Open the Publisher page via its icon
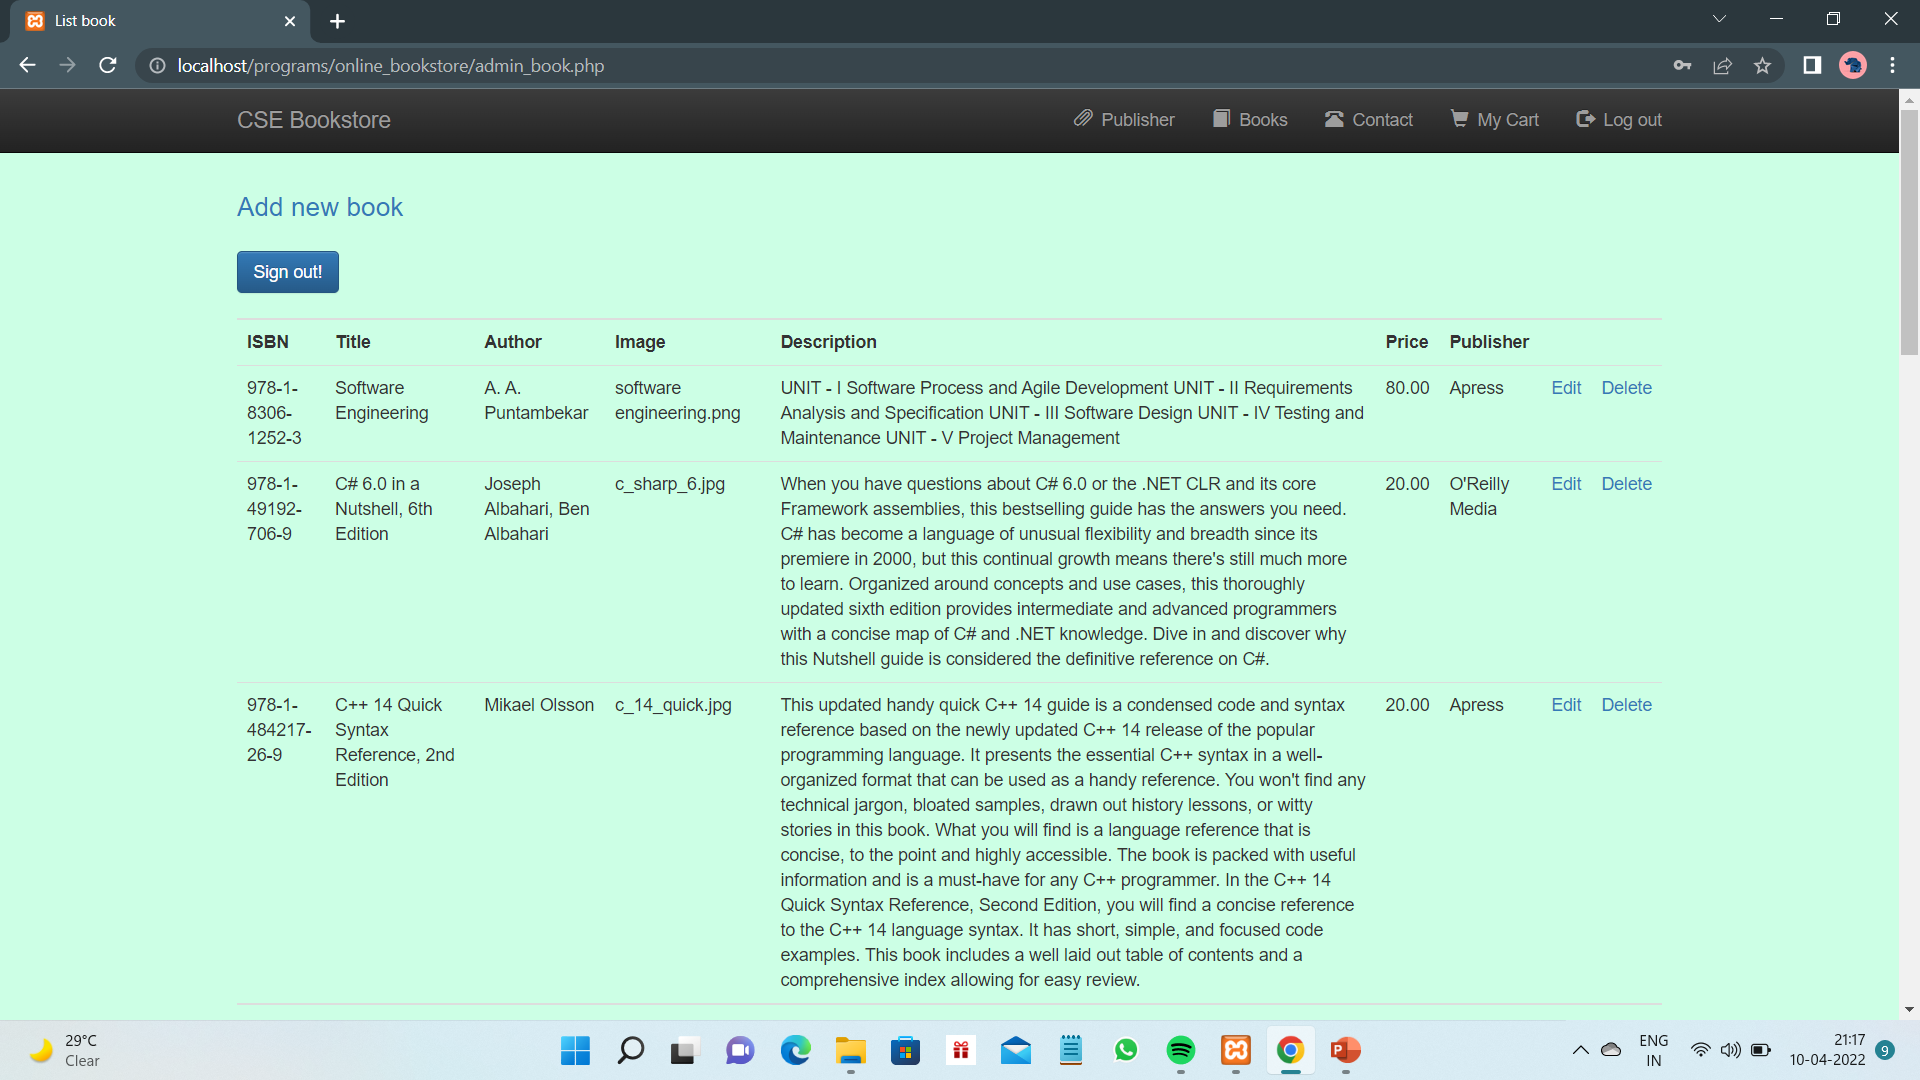This screenshot has width=1920, height=1080. pyautogui.click(x=1083, y=119)
